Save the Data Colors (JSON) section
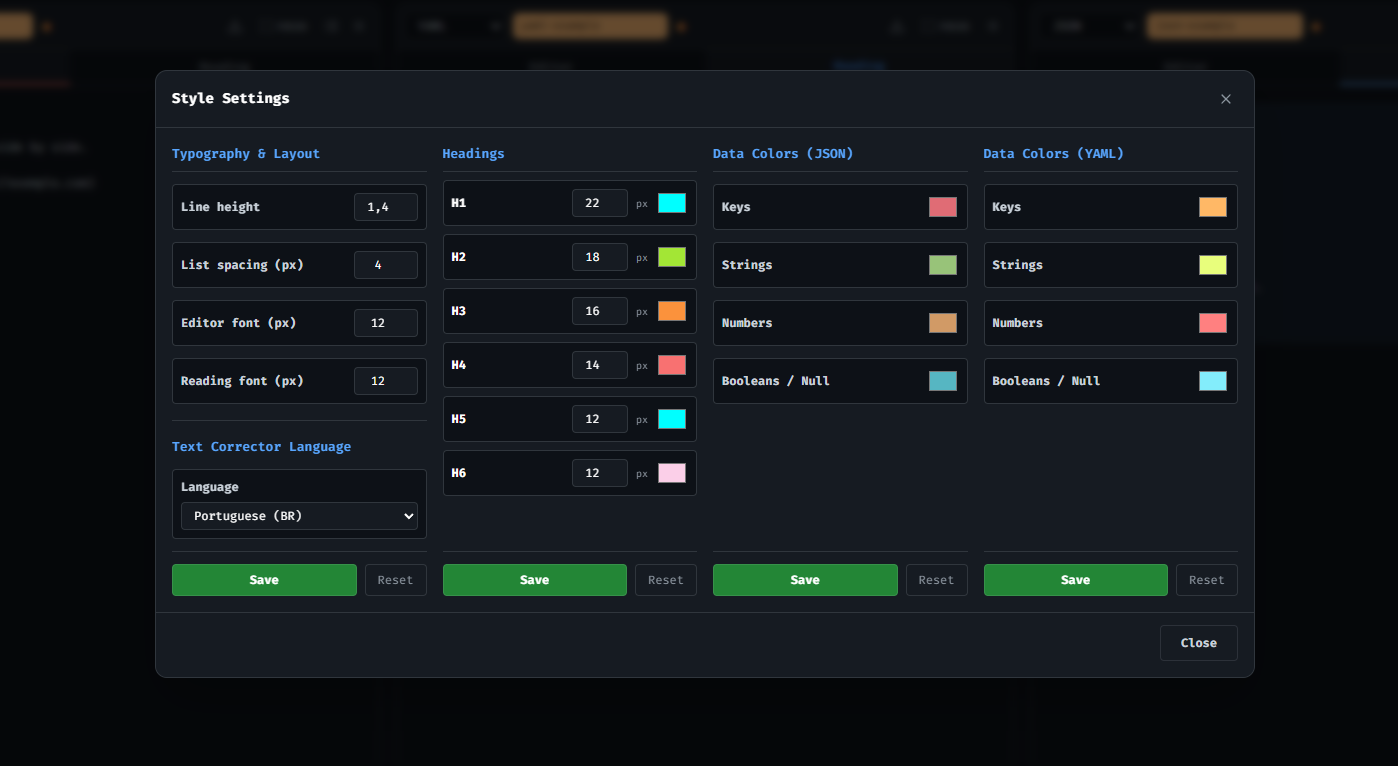Image resolution: width=1398 pixels, height=766 pixels. click(804, 580)
